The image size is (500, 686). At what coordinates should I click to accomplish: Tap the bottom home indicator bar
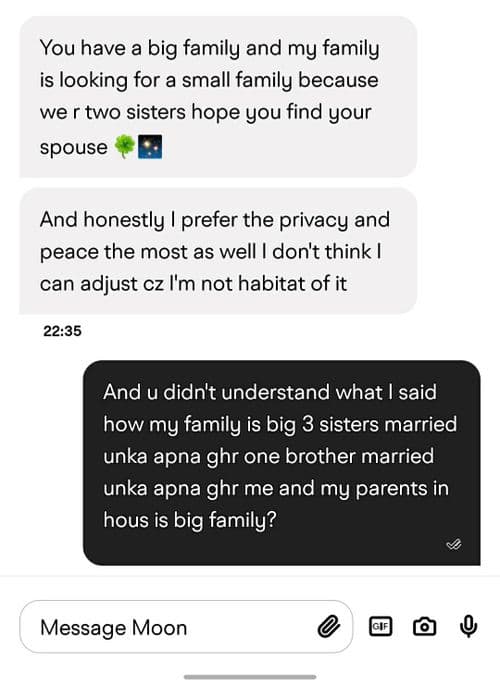250,677
